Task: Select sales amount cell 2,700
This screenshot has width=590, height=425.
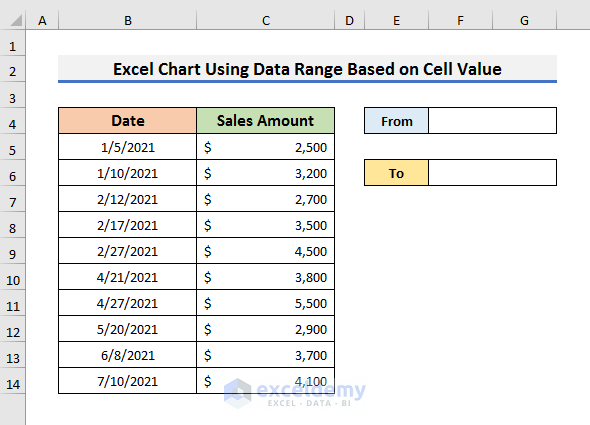Action: click(265, 199)
